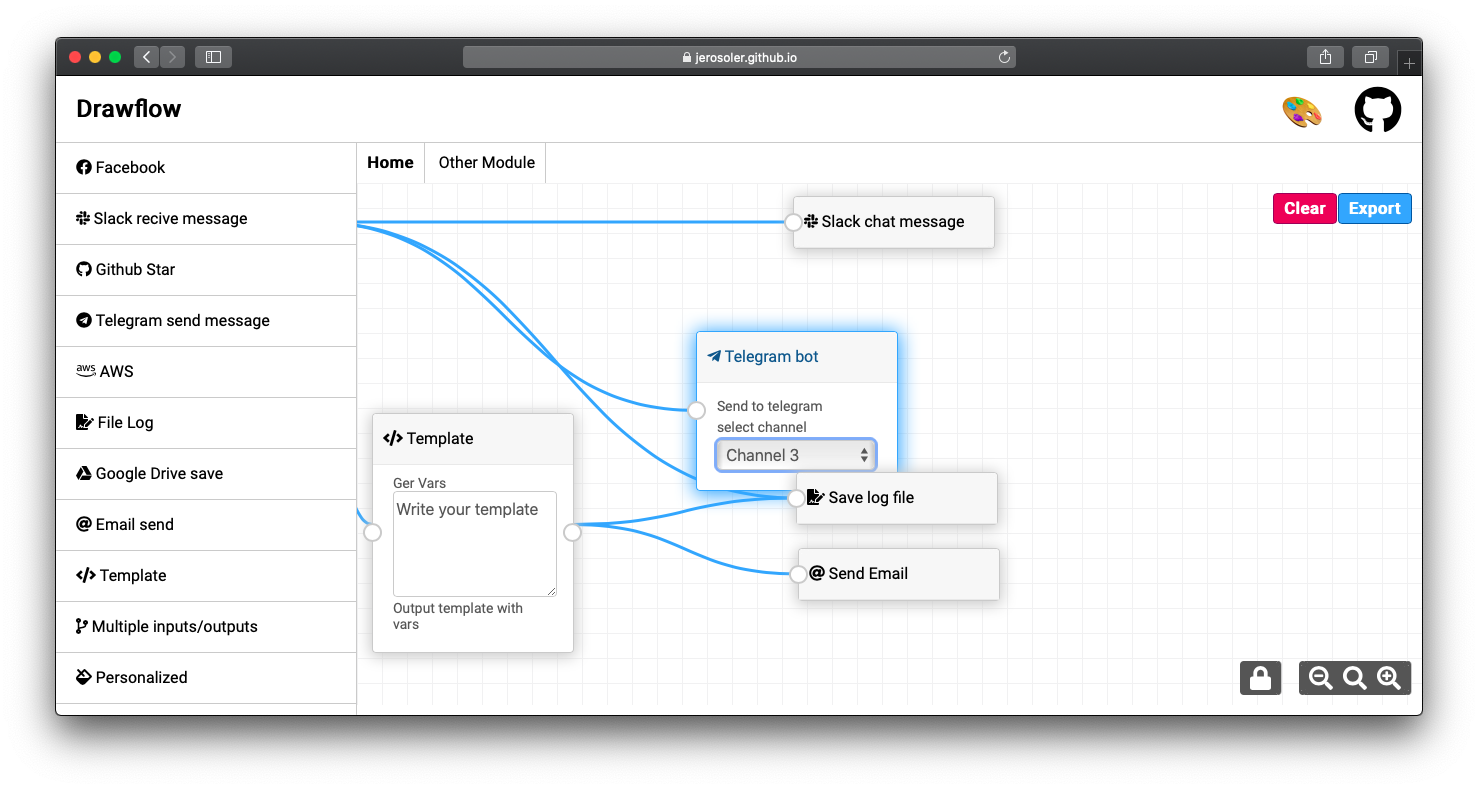
Task: Select Google Drive save sidebar item
Action: click(x=206, y=474)
